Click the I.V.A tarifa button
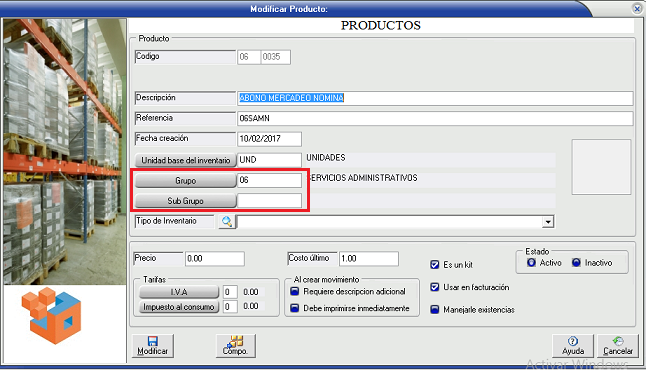646x370 pixels. pyautogui.click(x=179, y=292)
